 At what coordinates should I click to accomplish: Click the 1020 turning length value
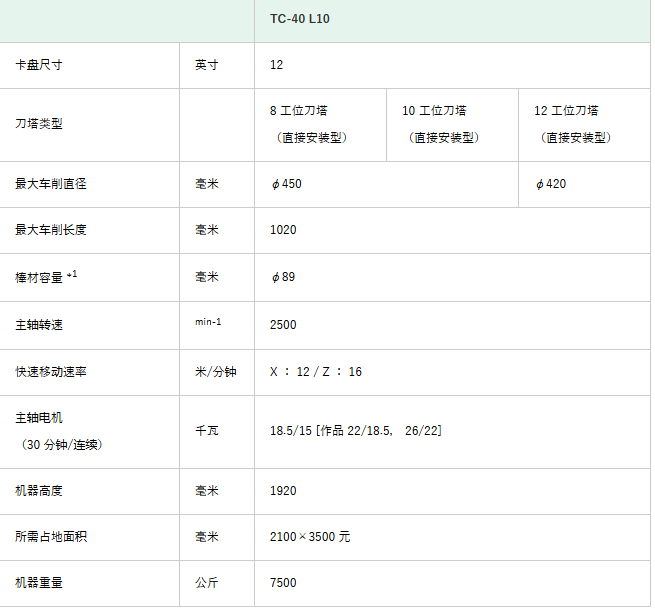283,230
